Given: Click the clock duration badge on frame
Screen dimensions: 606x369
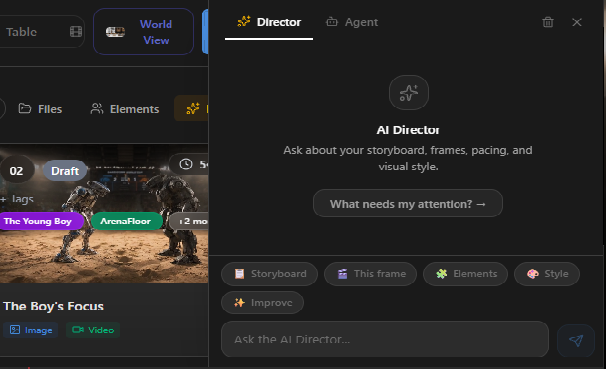Looking at the screenshot, I should pyautogui.click(x=189, y=164).
